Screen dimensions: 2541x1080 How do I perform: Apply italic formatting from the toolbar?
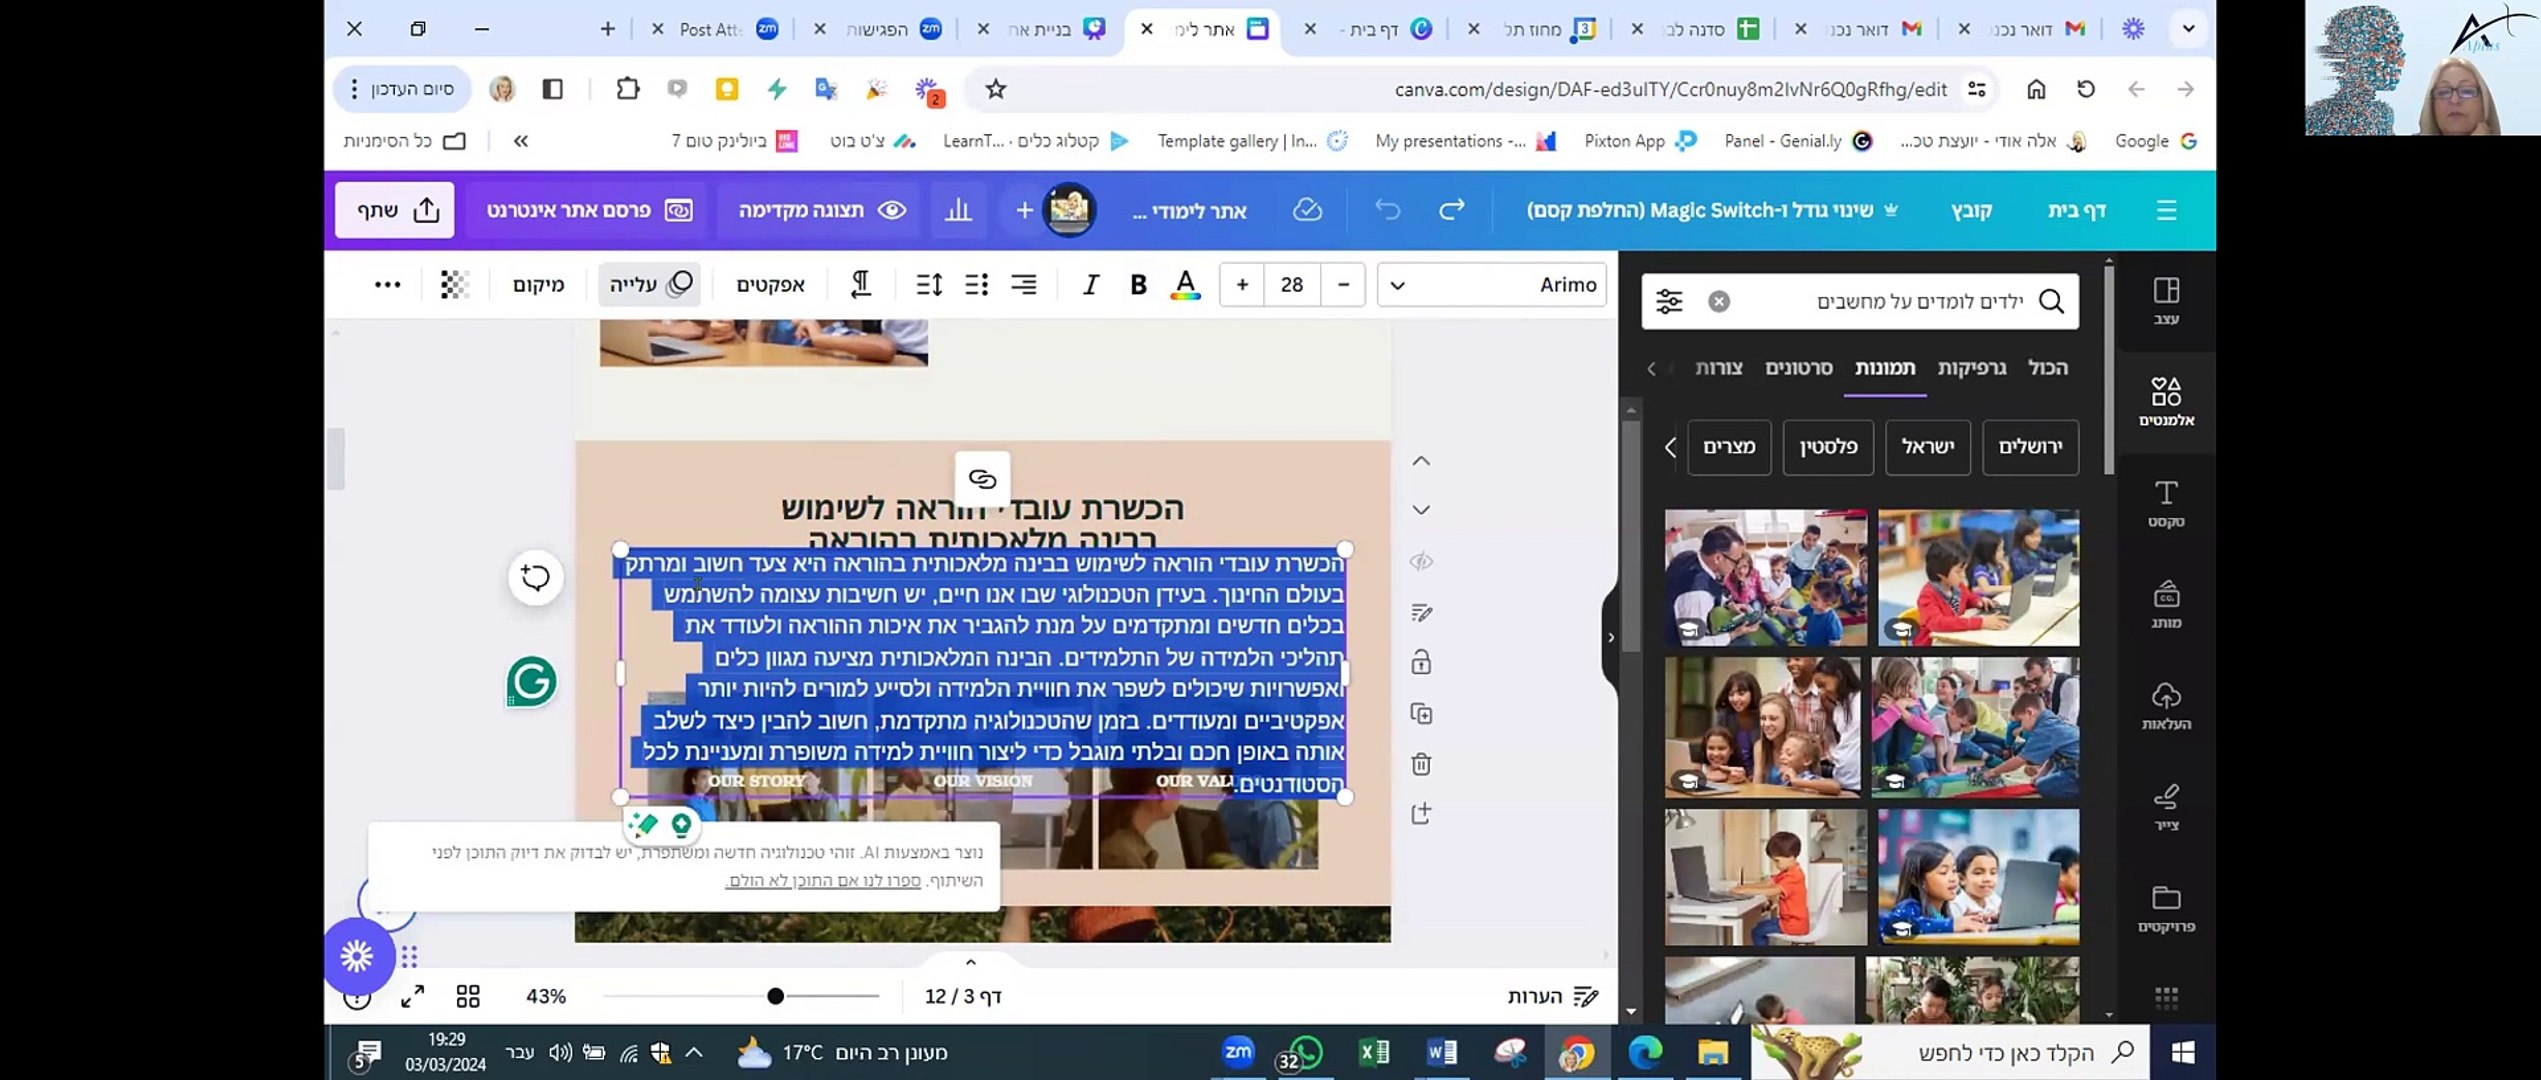coord(1089,285)
